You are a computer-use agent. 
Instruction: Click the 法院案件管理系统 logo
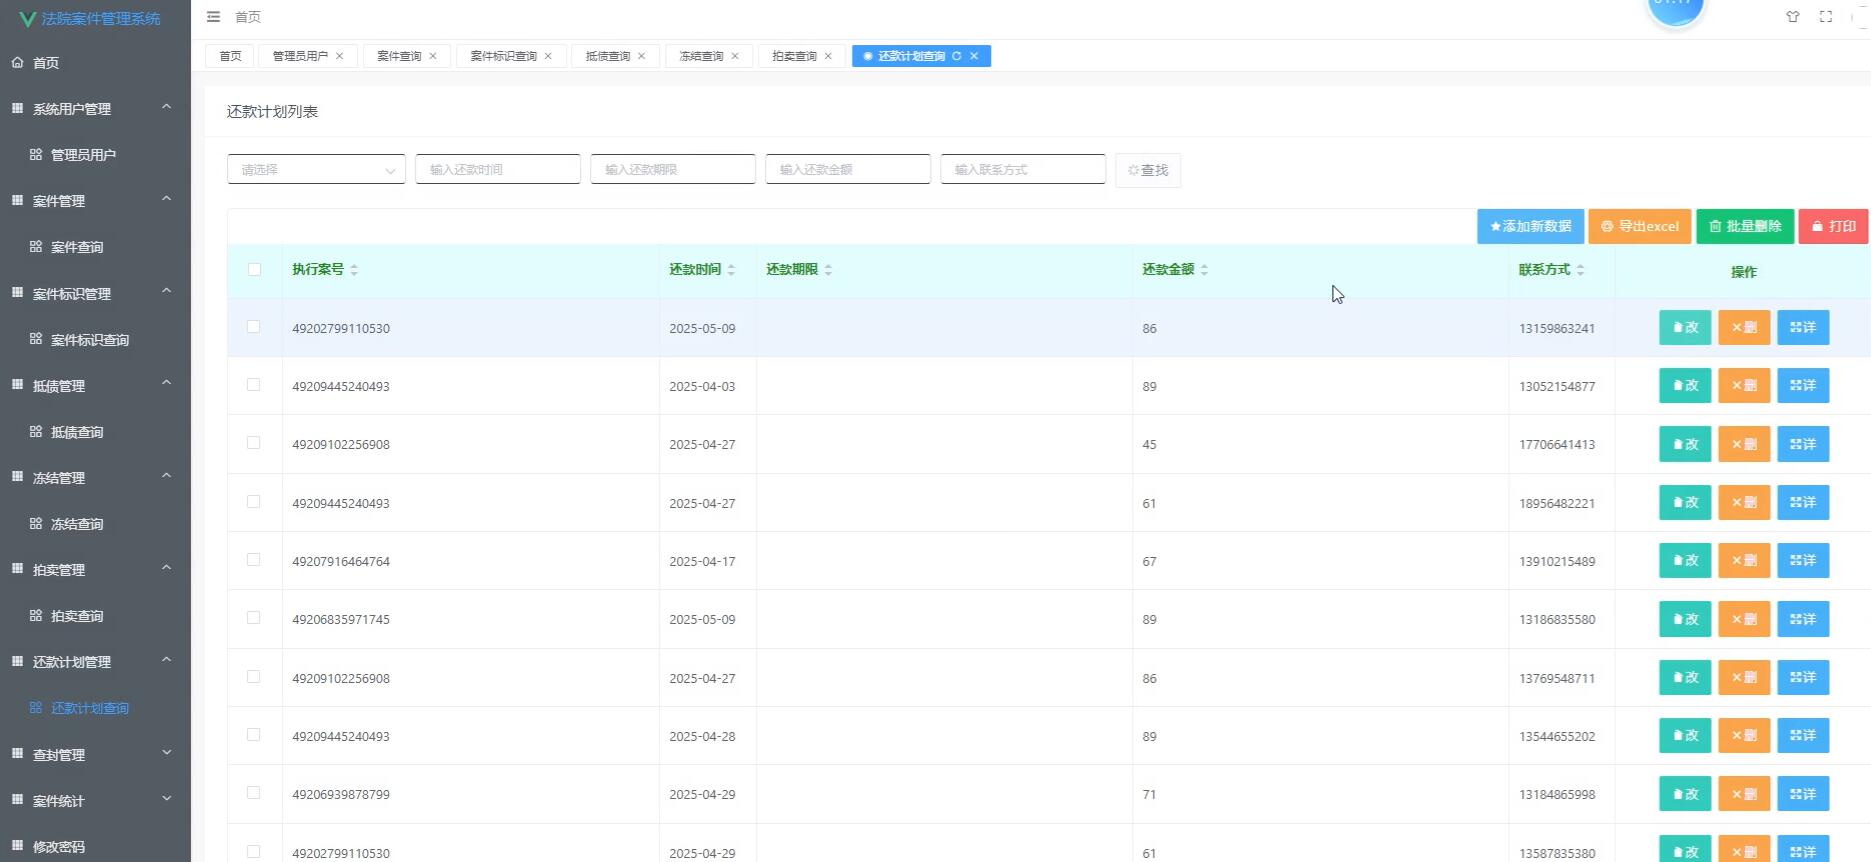pyautogui.click(x=90, y=19)
